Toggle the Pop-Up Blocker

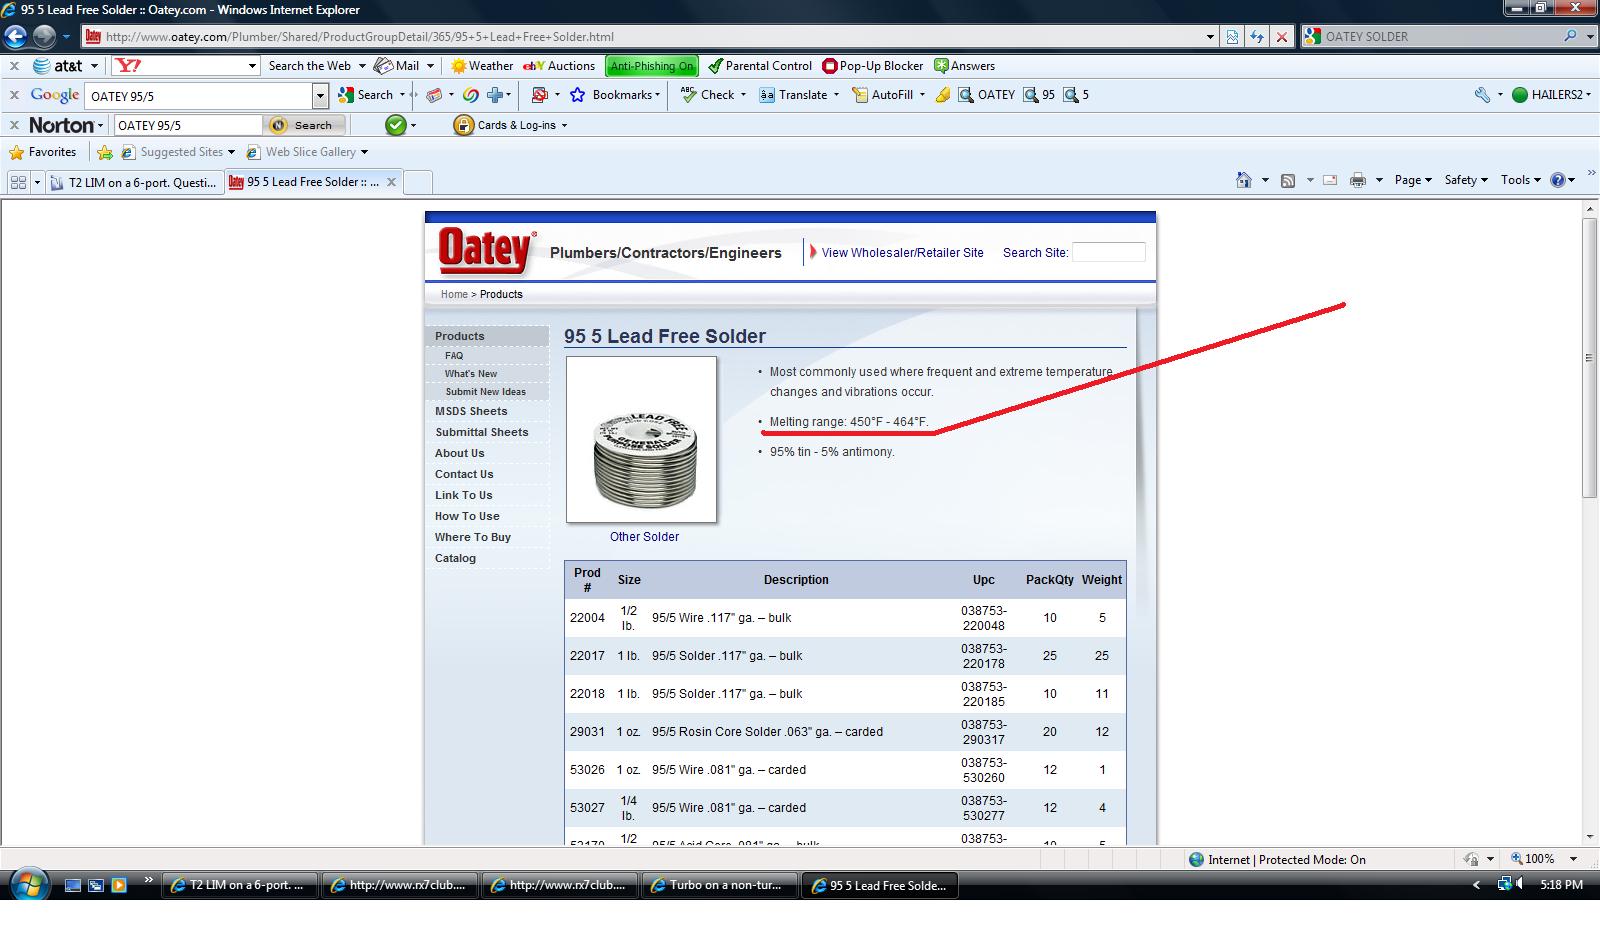click(872, 66)
